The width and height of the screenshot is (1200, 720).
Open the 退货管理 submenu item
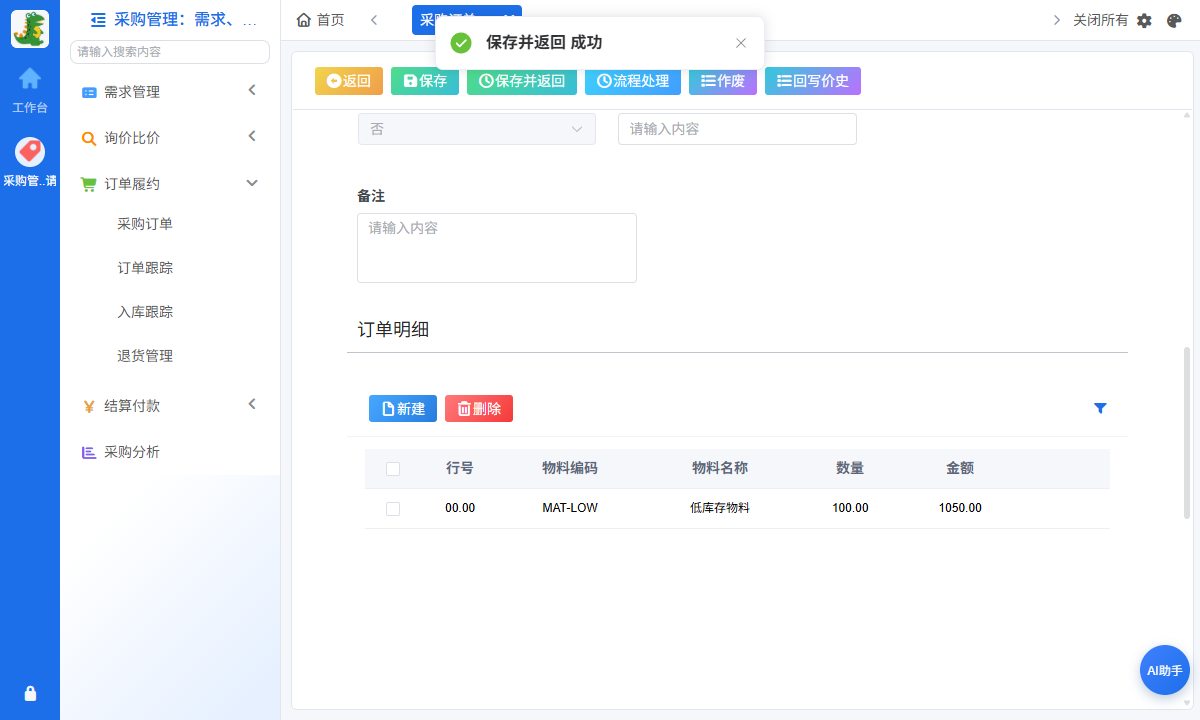click(145, 356)
